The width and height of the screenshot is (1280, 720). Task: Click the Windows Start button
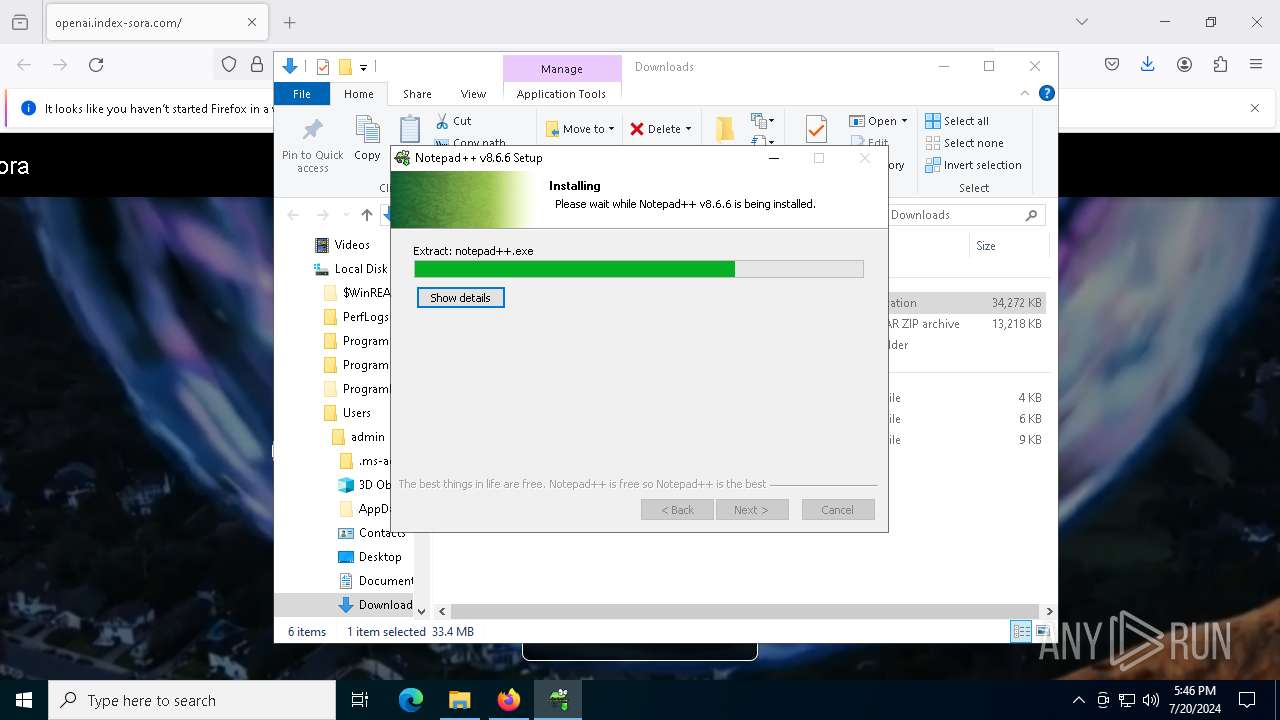pyautogui.click(x=24, y=700)
